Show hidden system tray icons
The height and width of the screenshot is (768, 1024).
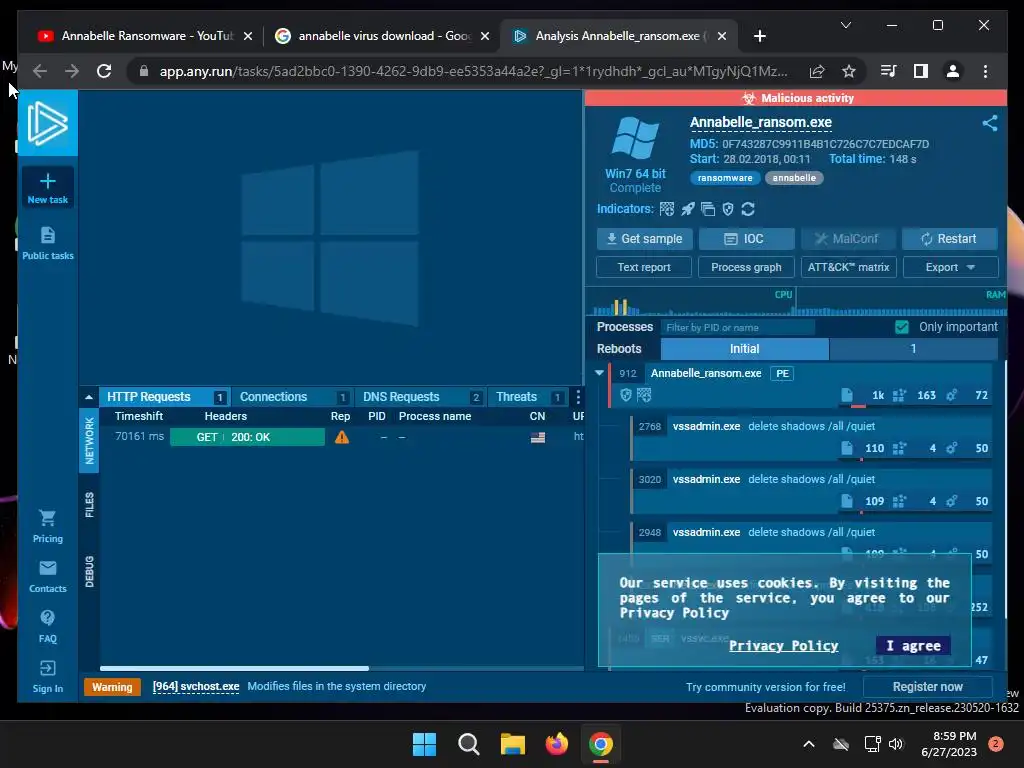click(x=808, y=744)
